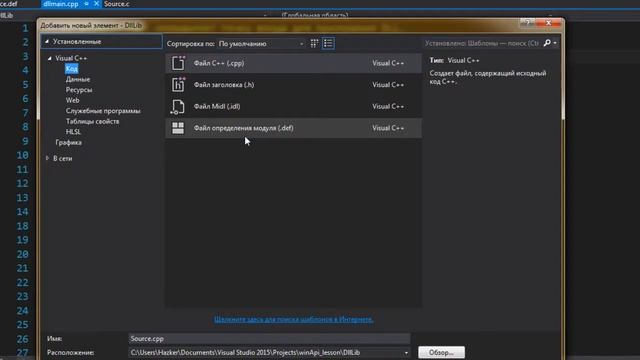Click Visual C++ label in header row
Image resolution: width=640 pixels, height=360 pixels.
(x=388, y=85)
